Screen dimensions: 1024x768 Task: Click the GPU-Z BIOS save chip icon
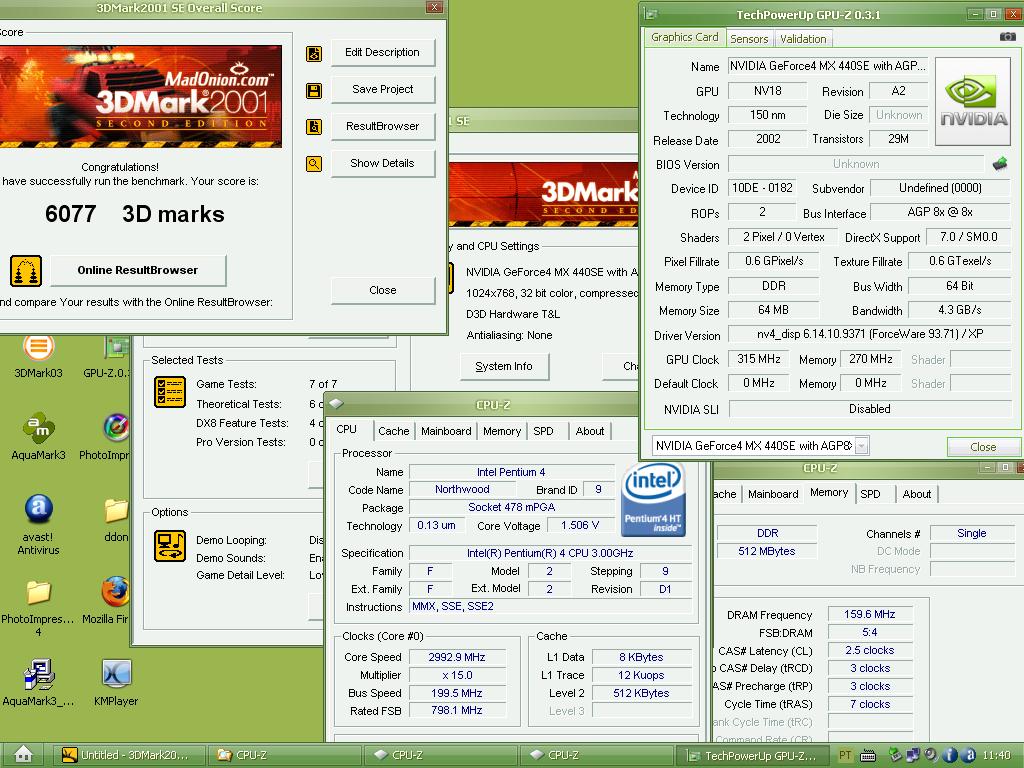[1000, 163]
